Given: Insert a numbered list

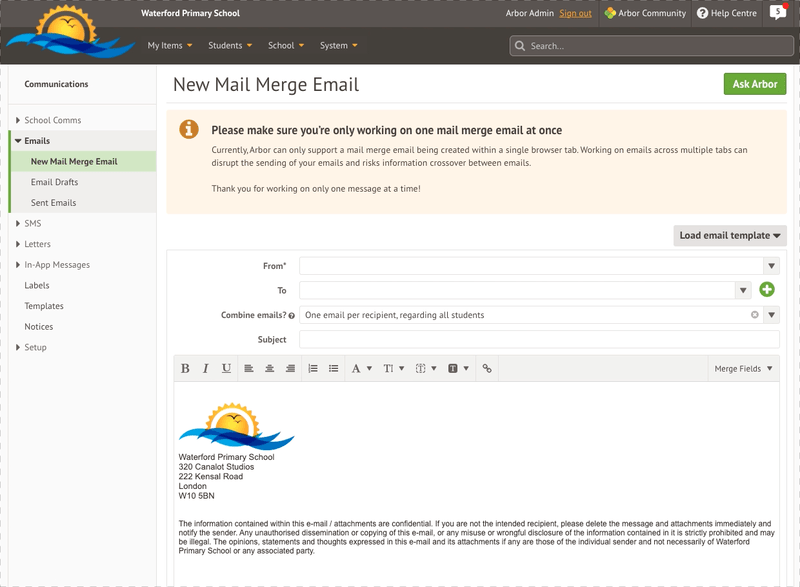Looking at the screenshot, I should [x=313, y=369].
